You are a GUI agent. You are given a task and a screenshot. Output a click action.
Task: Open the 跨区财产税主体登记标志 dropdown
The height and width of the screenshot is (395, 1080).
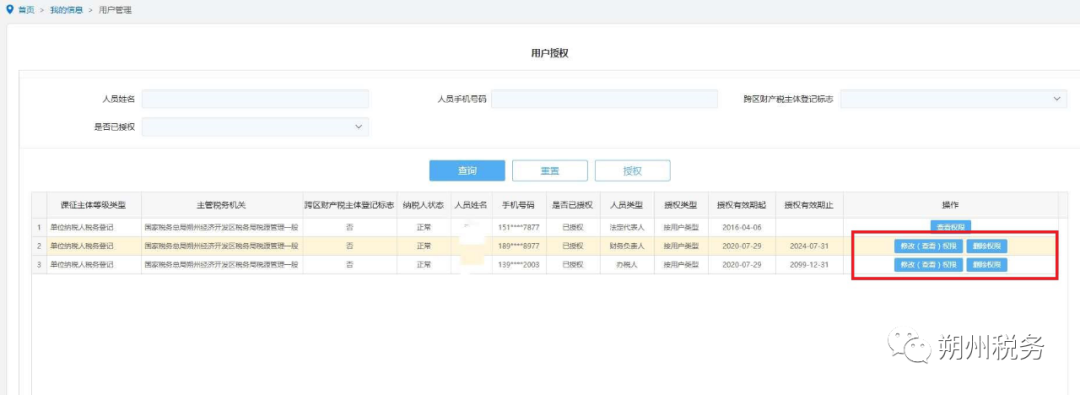point(953,99)
